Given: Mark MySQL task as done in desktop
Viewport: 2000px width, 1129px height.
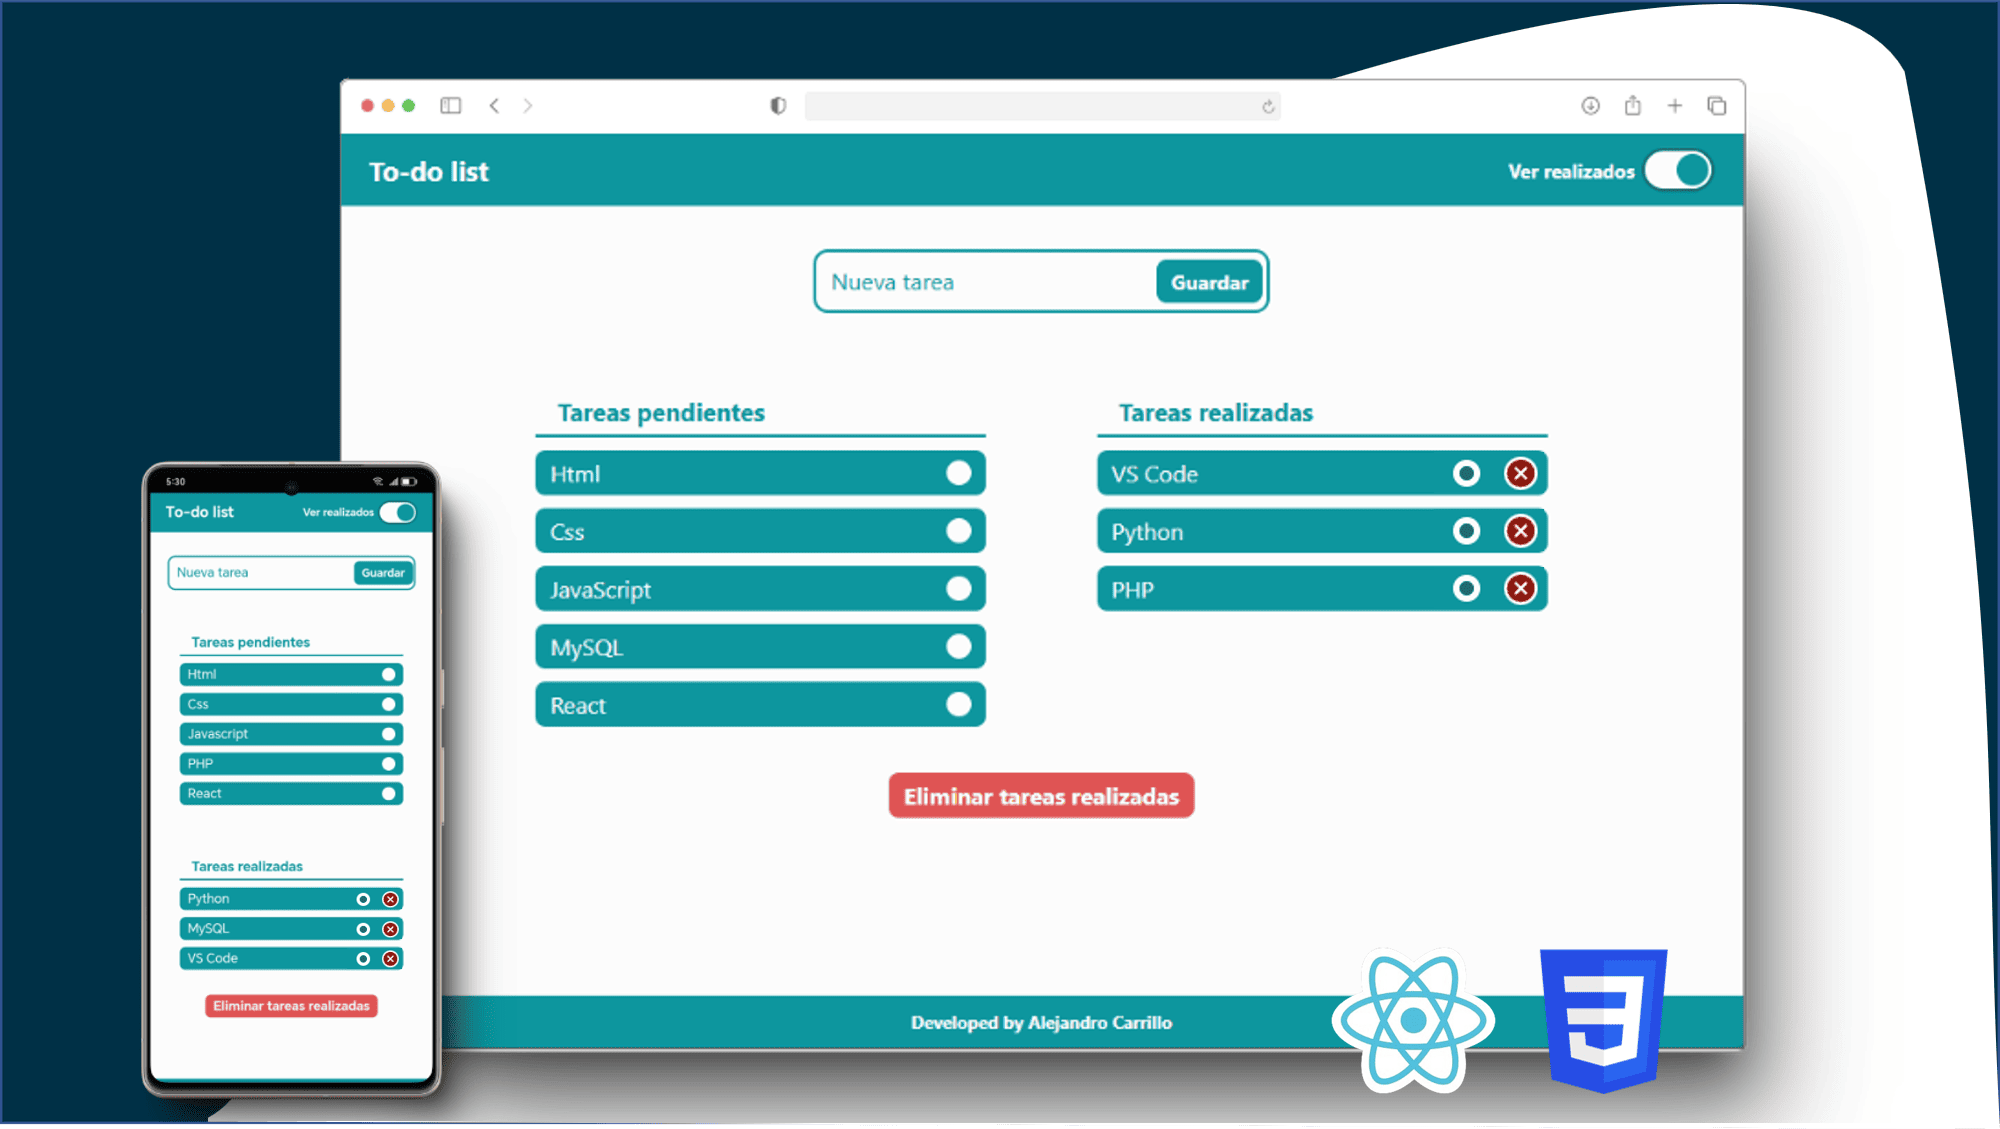Looking at the screenshot, I should 958,647.
